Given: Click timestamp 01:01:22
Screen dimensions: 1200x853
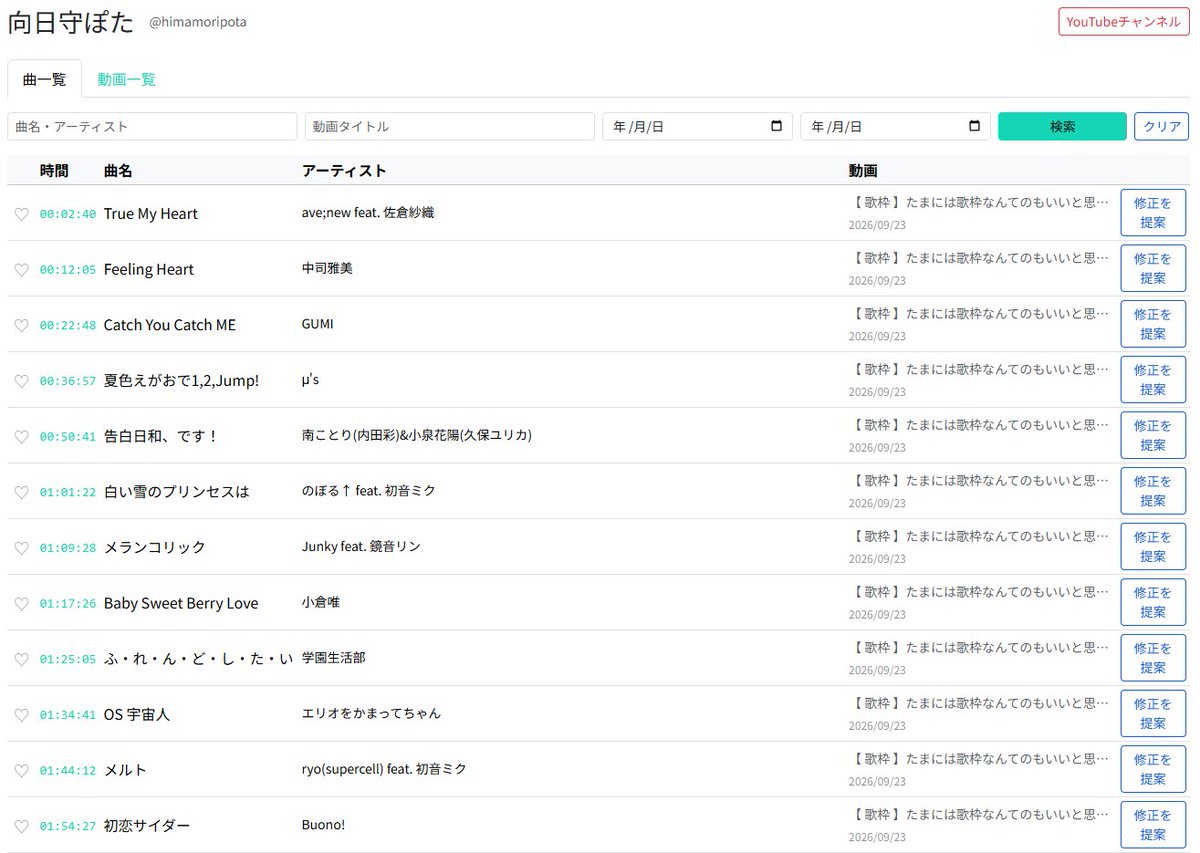Looking at the screenshot, I should pyautogui.click(x=68, y=492).
